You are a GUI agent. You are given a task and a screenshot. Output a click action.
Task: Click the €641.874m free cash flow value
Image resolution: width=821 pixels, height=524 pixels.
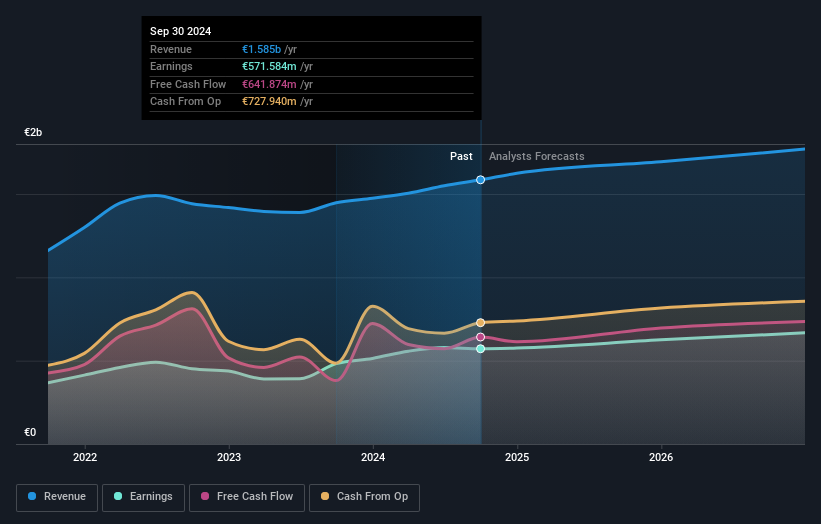(269, 84)
